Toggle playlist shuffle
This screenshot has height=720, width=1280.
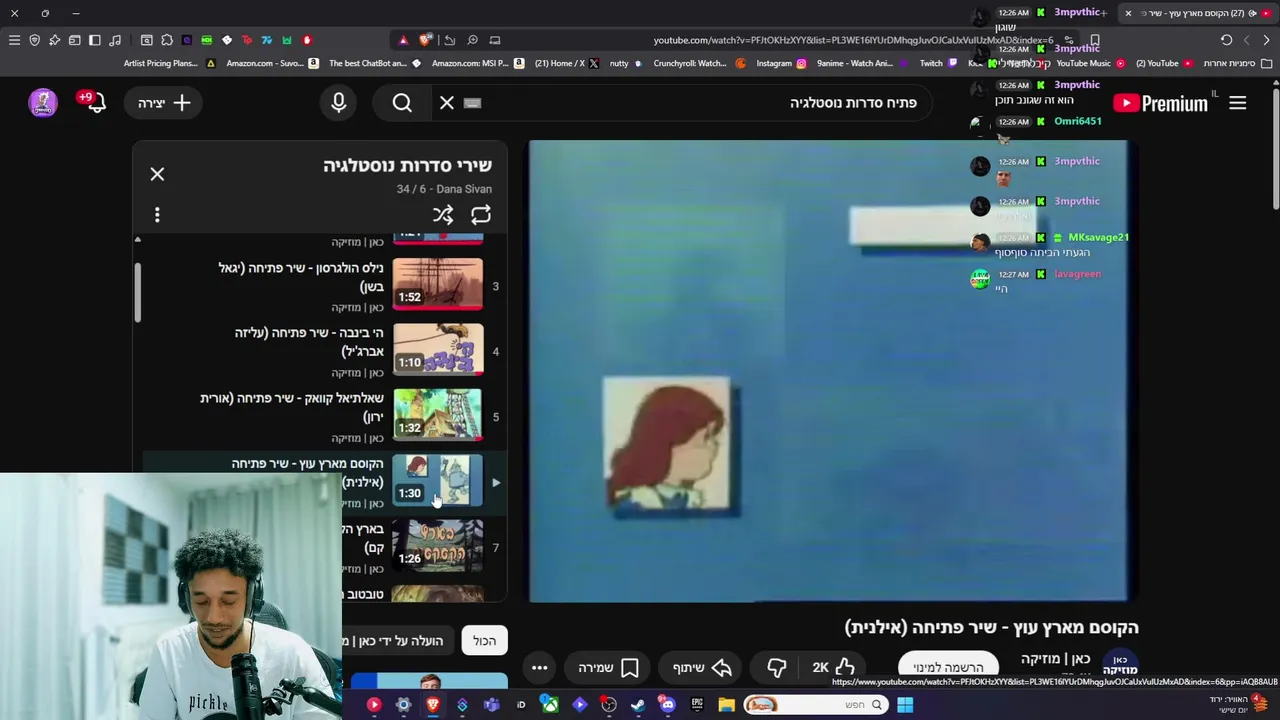(443, 215)
